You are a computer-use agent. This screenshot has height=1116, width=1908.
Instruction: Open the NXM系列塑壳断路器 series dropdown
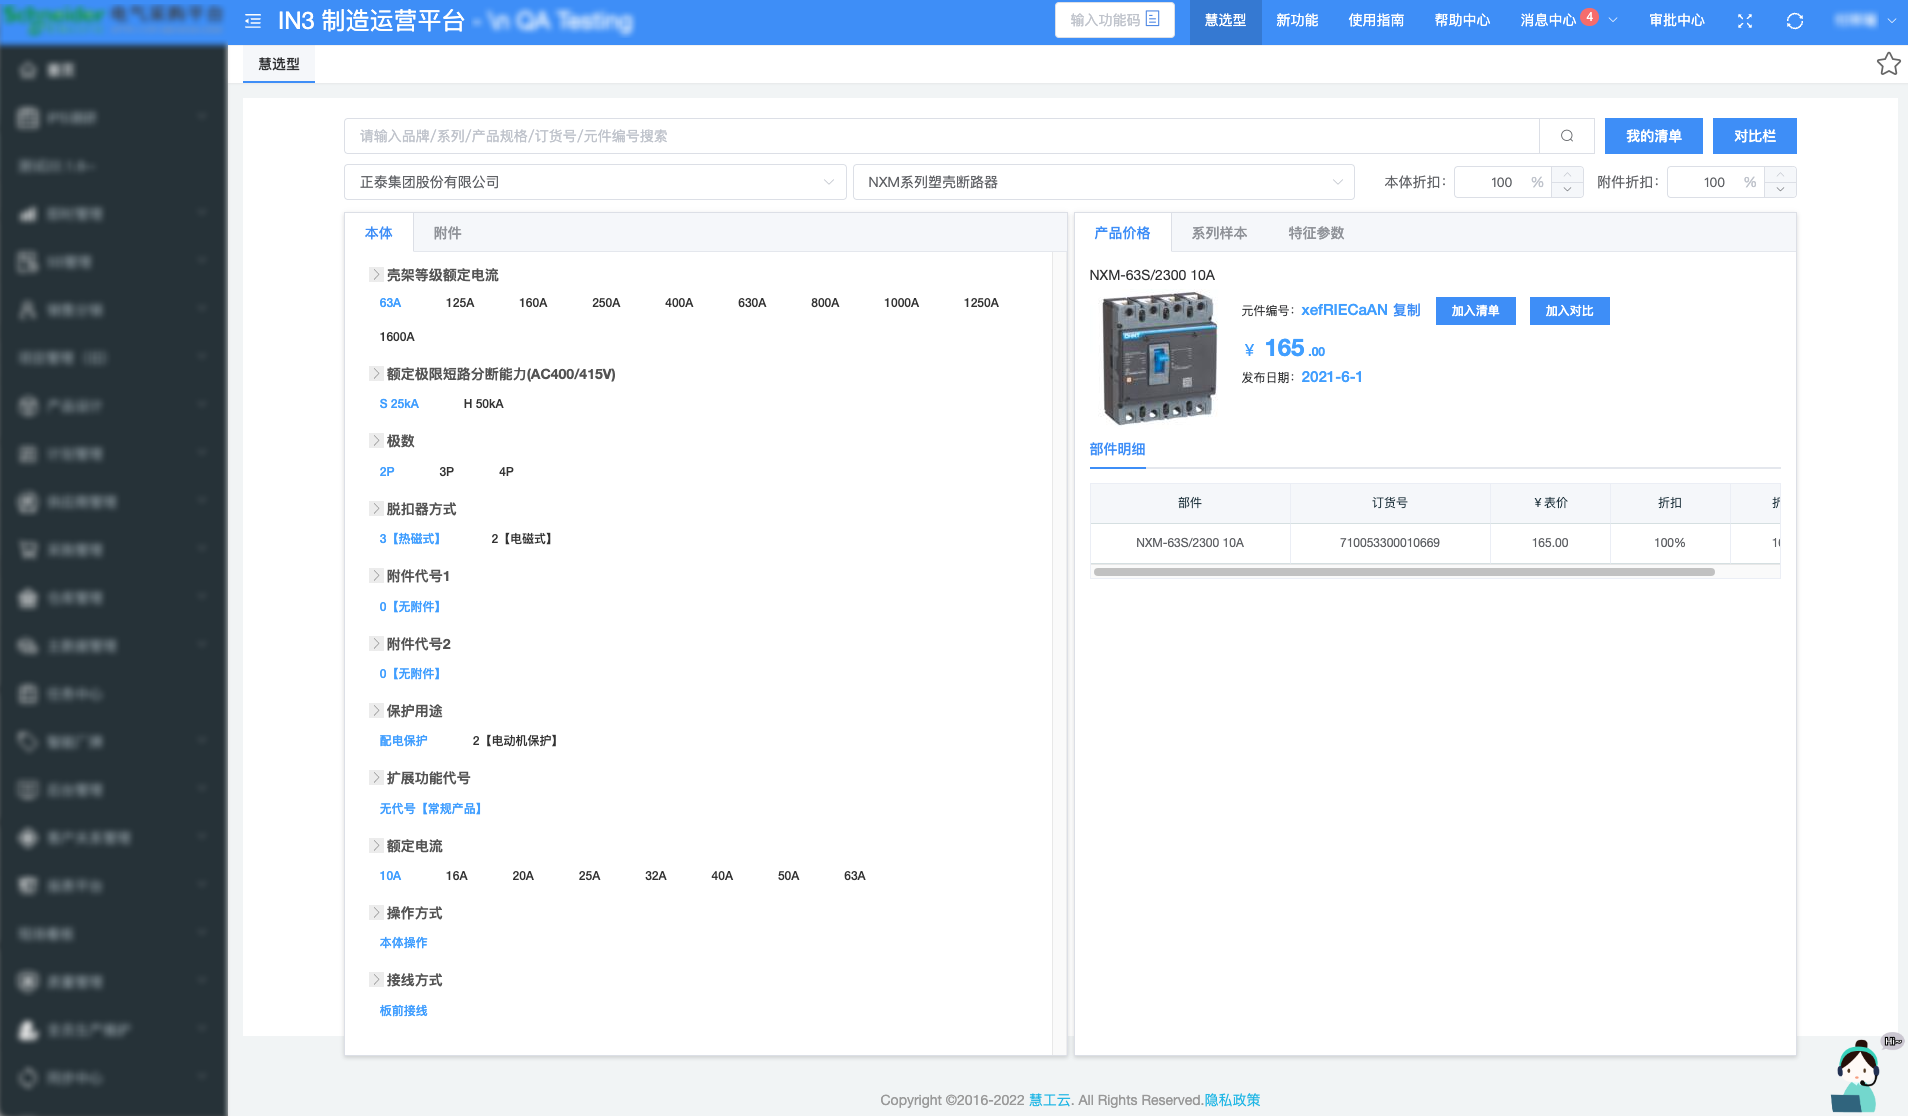(x=1103, y=182)
